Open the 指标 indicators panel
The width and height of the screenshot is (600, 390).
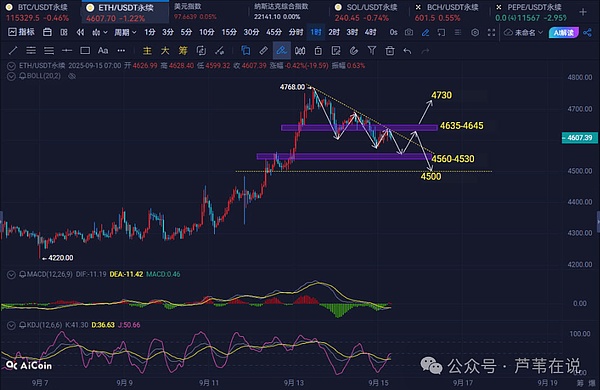click(21, 32)
